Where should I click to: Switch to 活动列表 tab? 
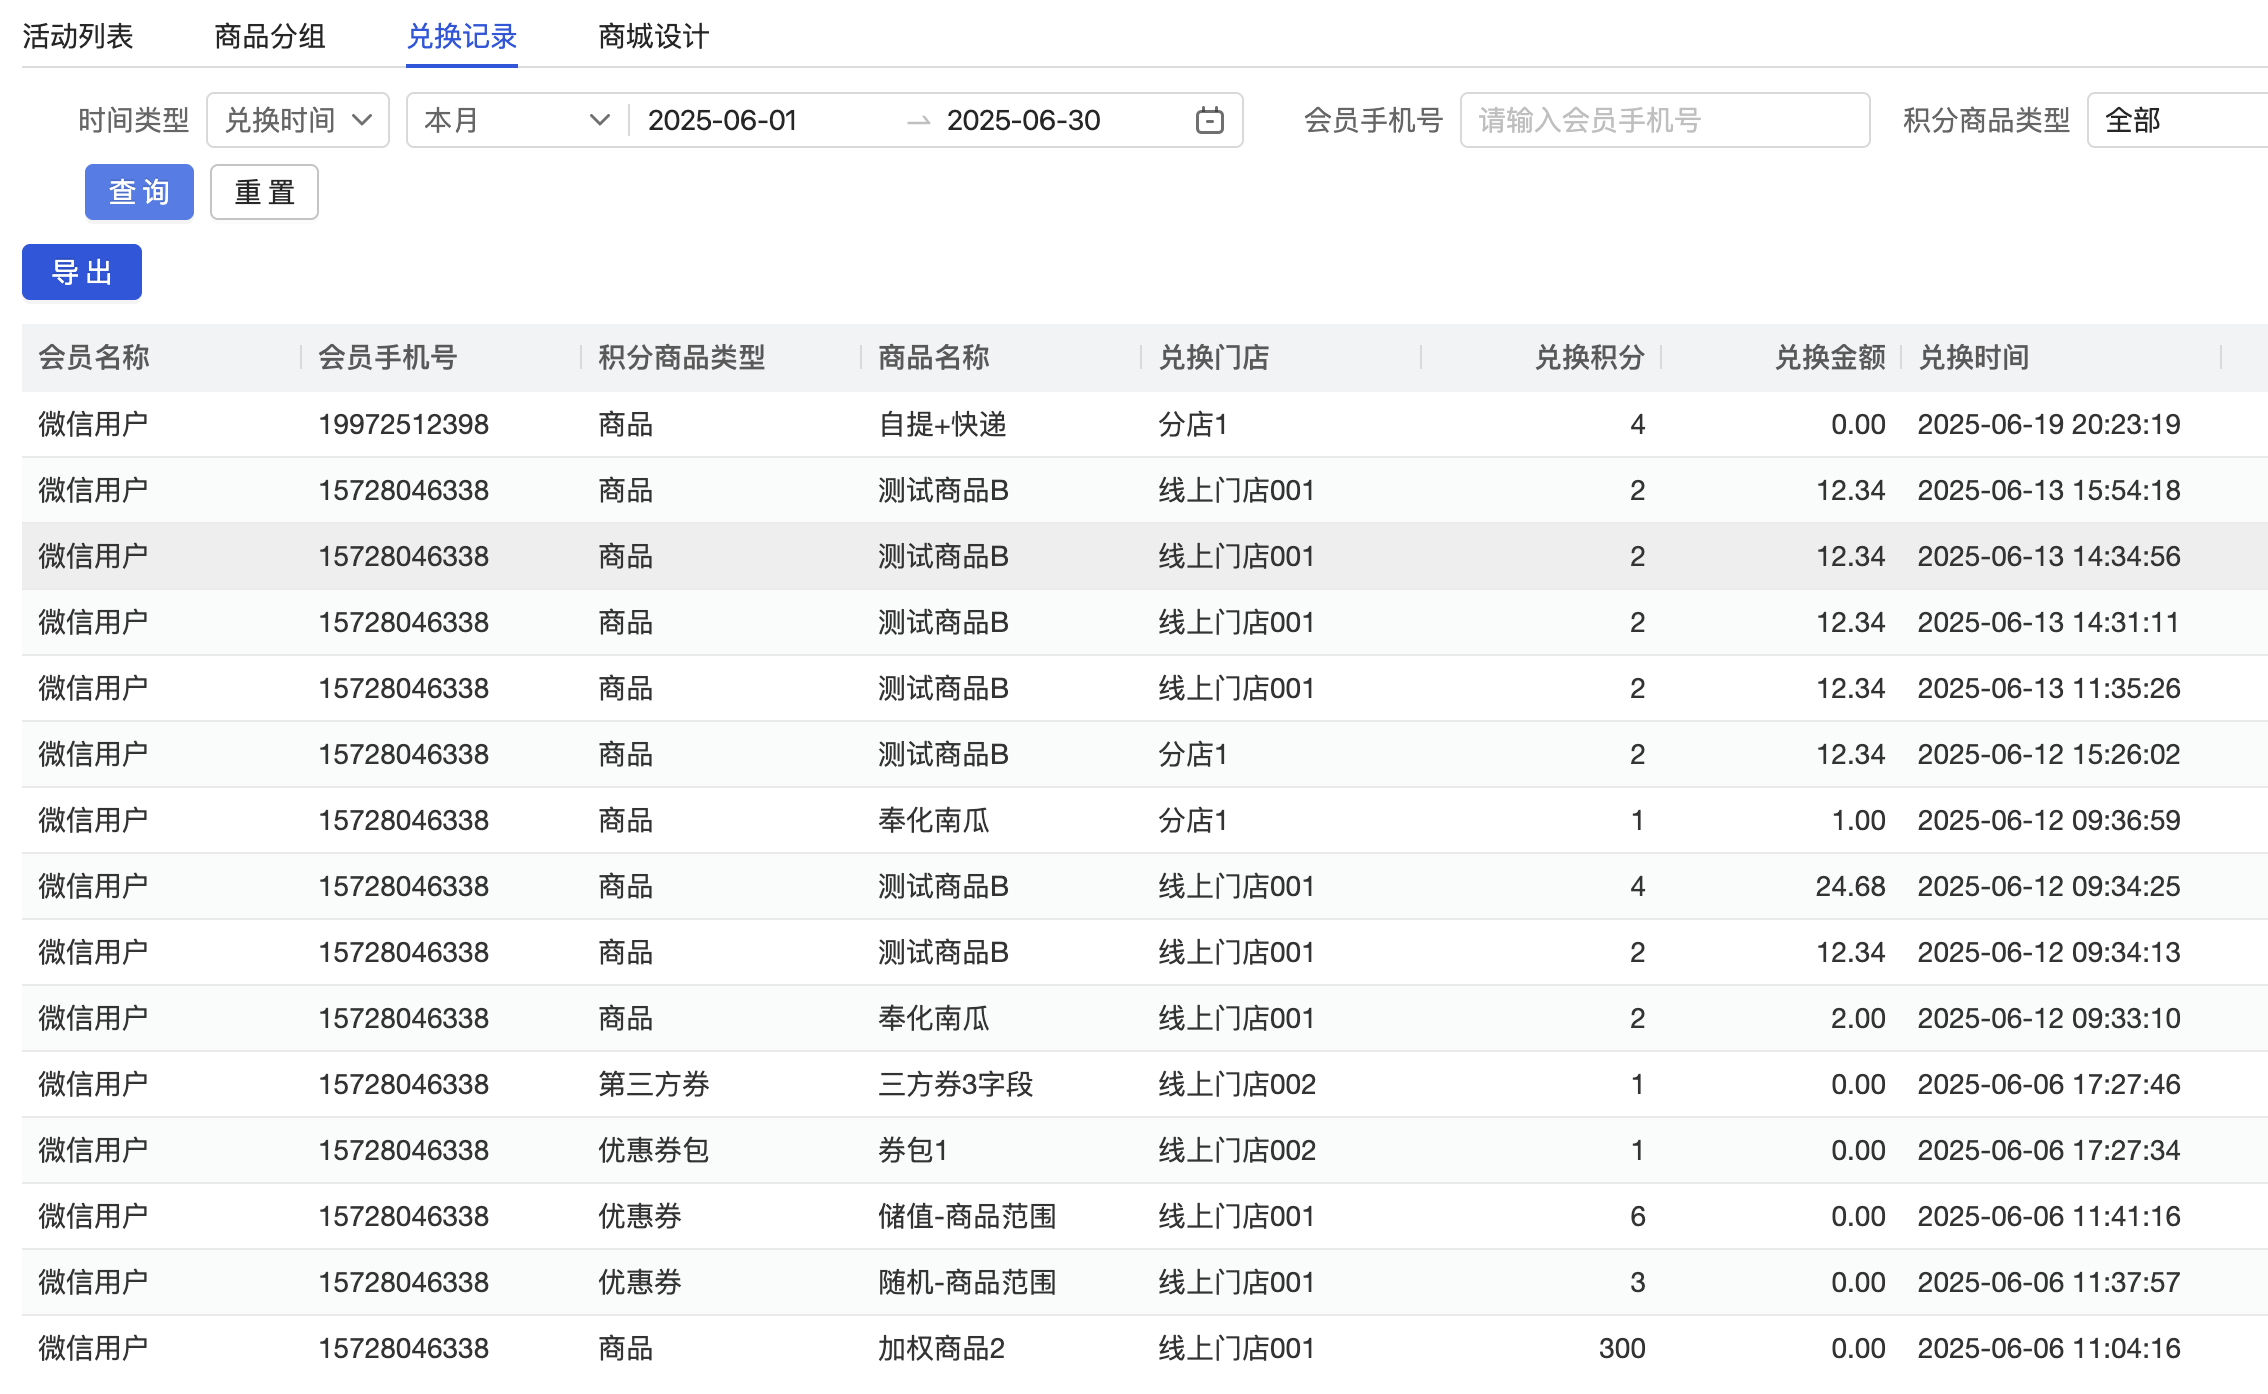[x=78, y=37]
